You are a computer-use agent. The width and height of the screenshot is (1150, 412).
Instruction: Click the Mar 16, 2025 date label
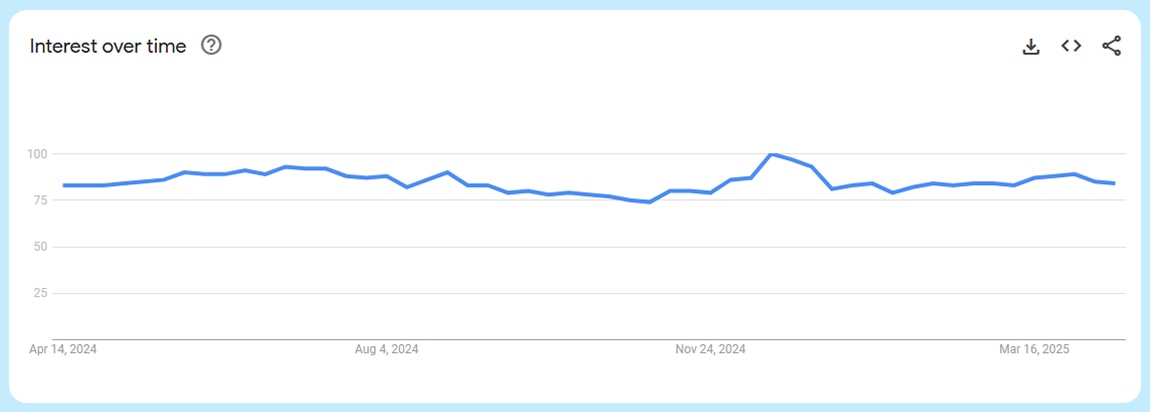(x=1034, y=349)
